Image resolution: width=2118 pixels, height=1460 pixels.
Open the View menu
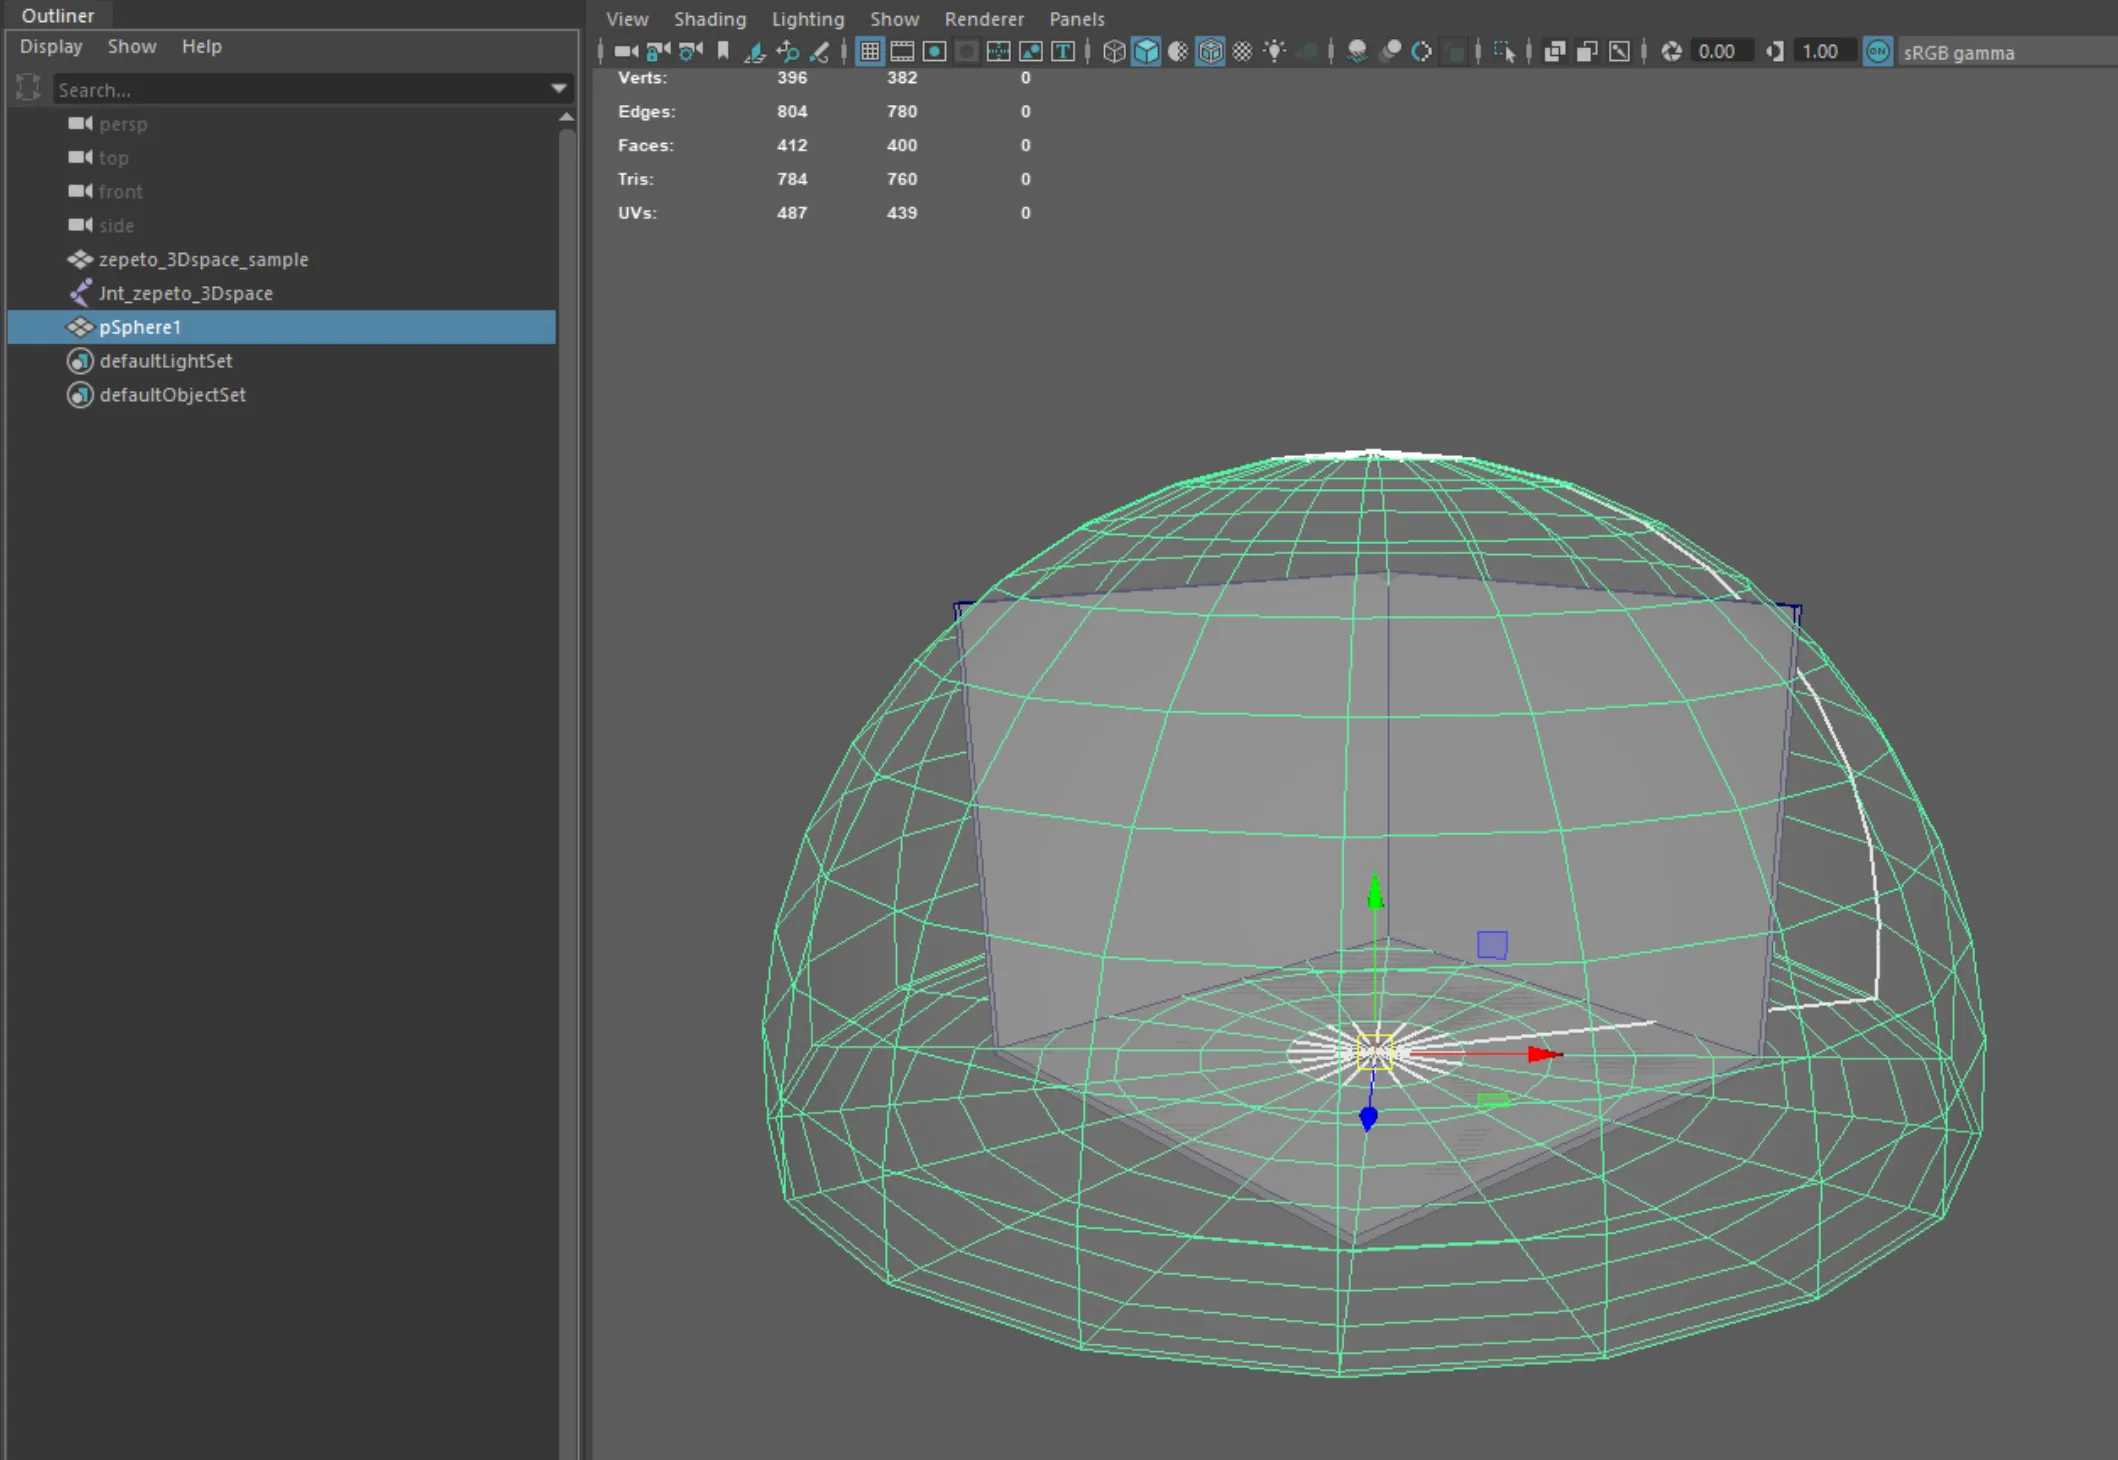tap(628, 19)
